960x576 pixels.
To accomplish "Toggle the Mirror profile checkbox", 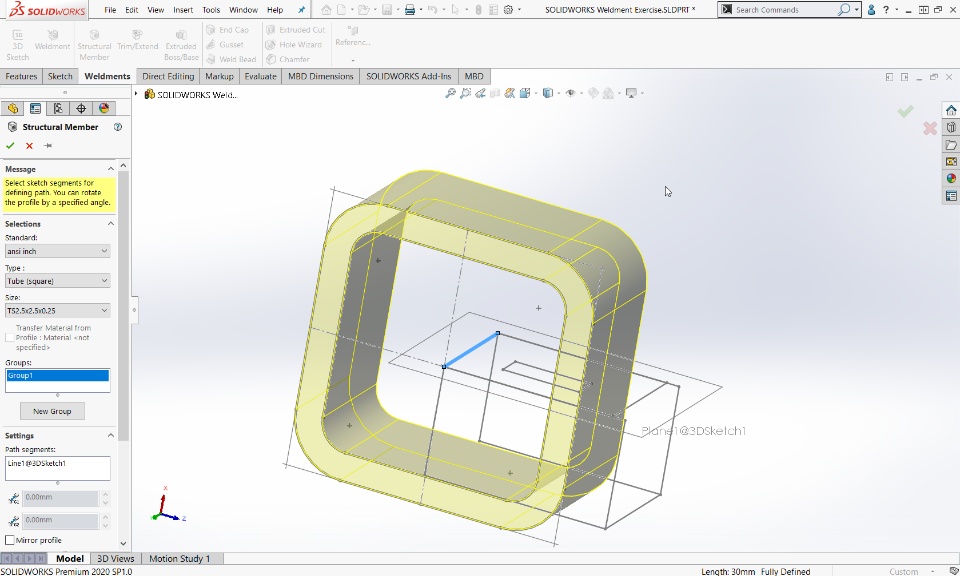I will [10, 540].
